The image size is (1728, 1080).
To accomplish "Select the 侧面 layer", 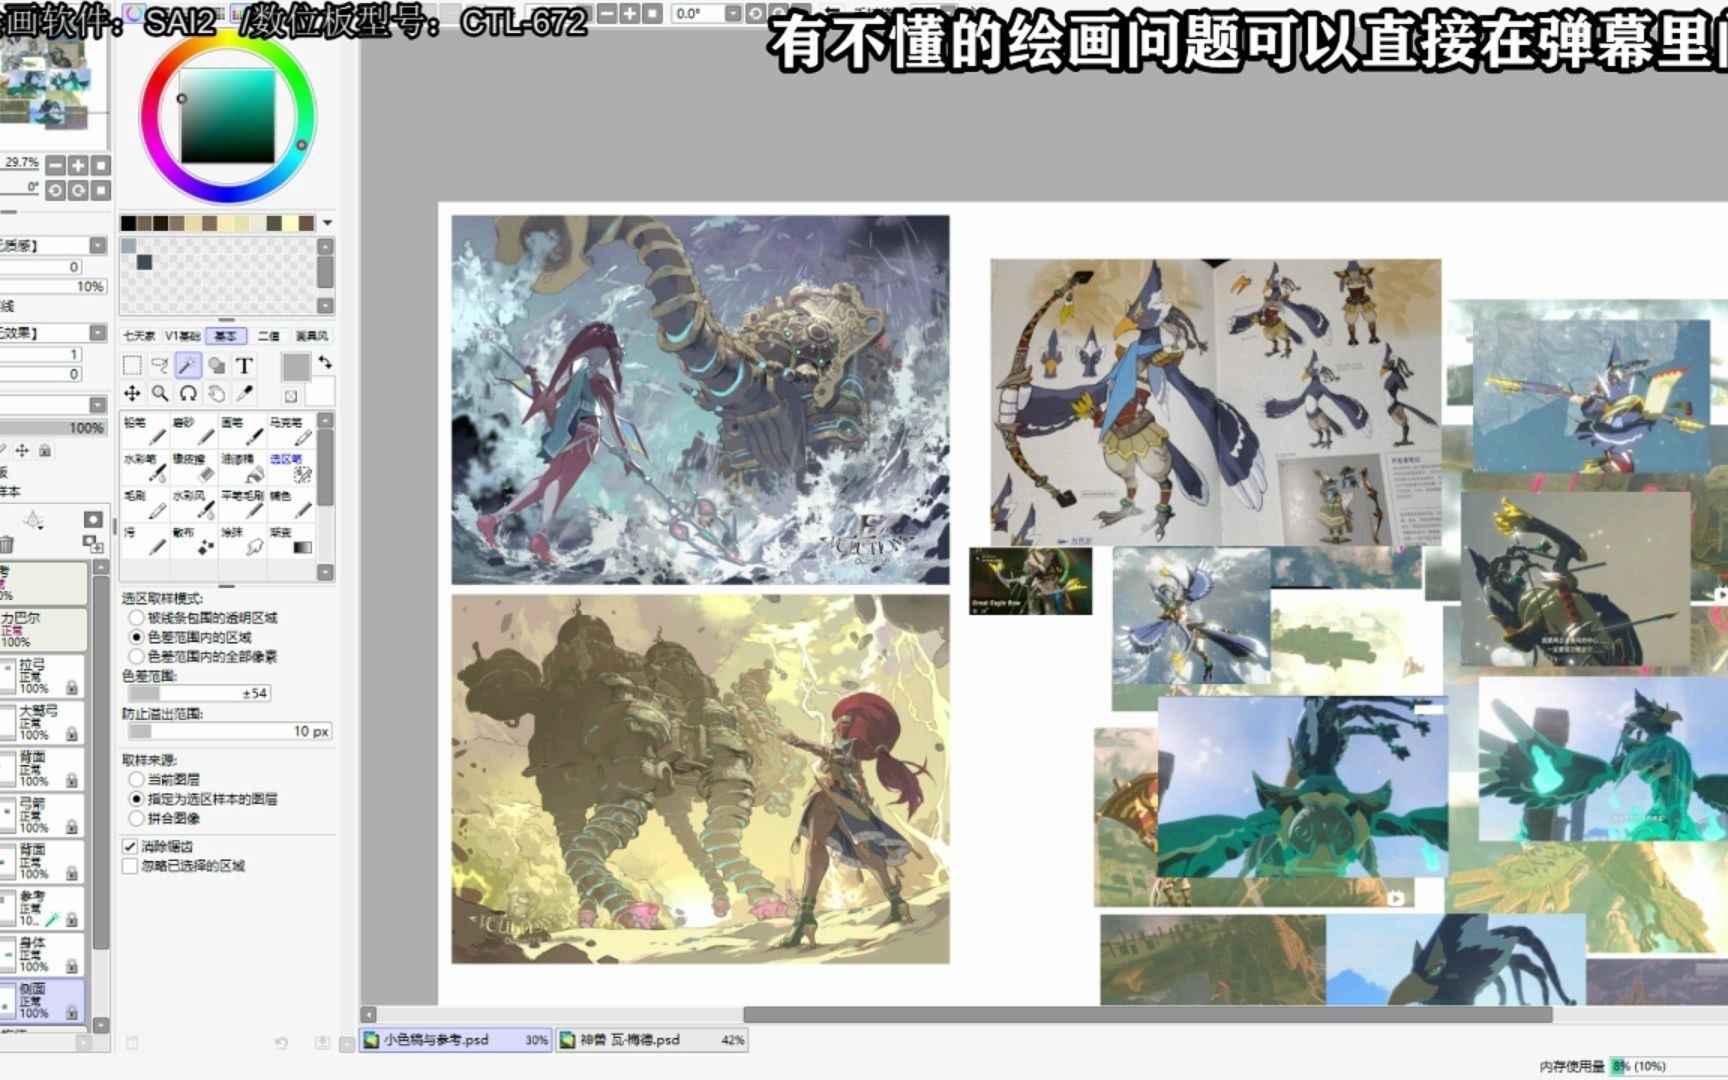I will [x=43, y=1001].
